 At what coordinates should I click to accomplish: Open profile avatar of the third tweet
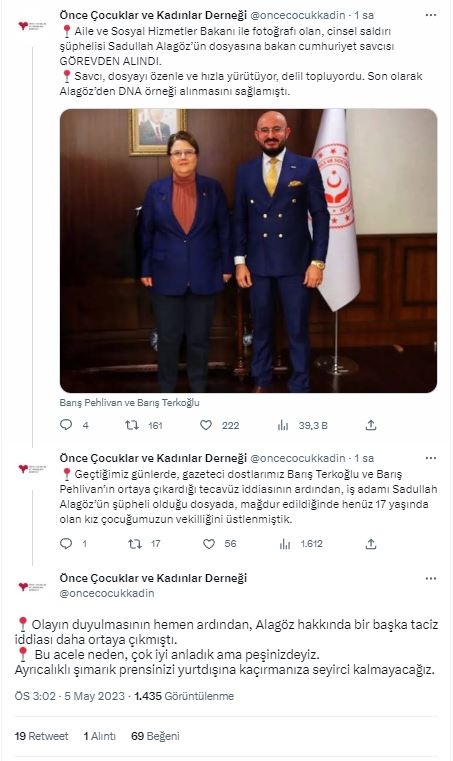32,586
